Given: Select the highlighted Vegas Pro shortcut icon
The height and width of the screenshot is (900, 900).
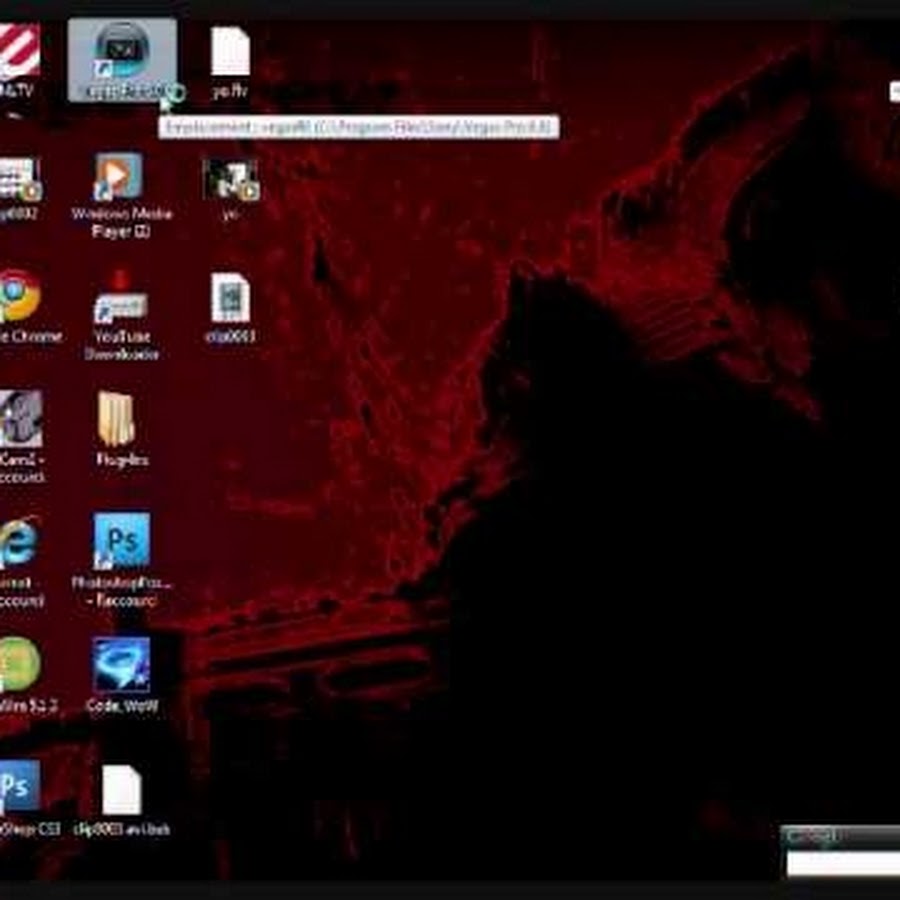Looking at the screenshot, I should pyautogui.click(x=122, y=60).
